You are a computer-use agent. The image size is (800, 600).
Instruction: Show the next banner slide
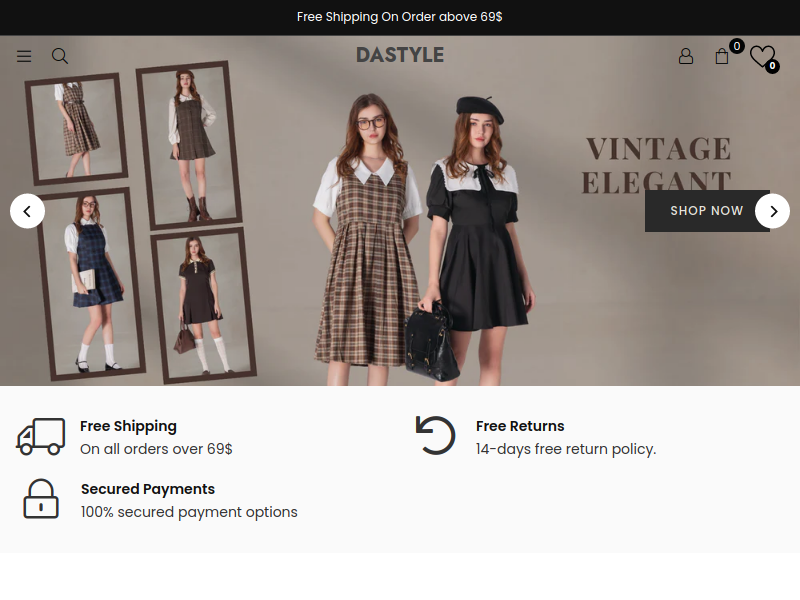click(x=772, y=211)
